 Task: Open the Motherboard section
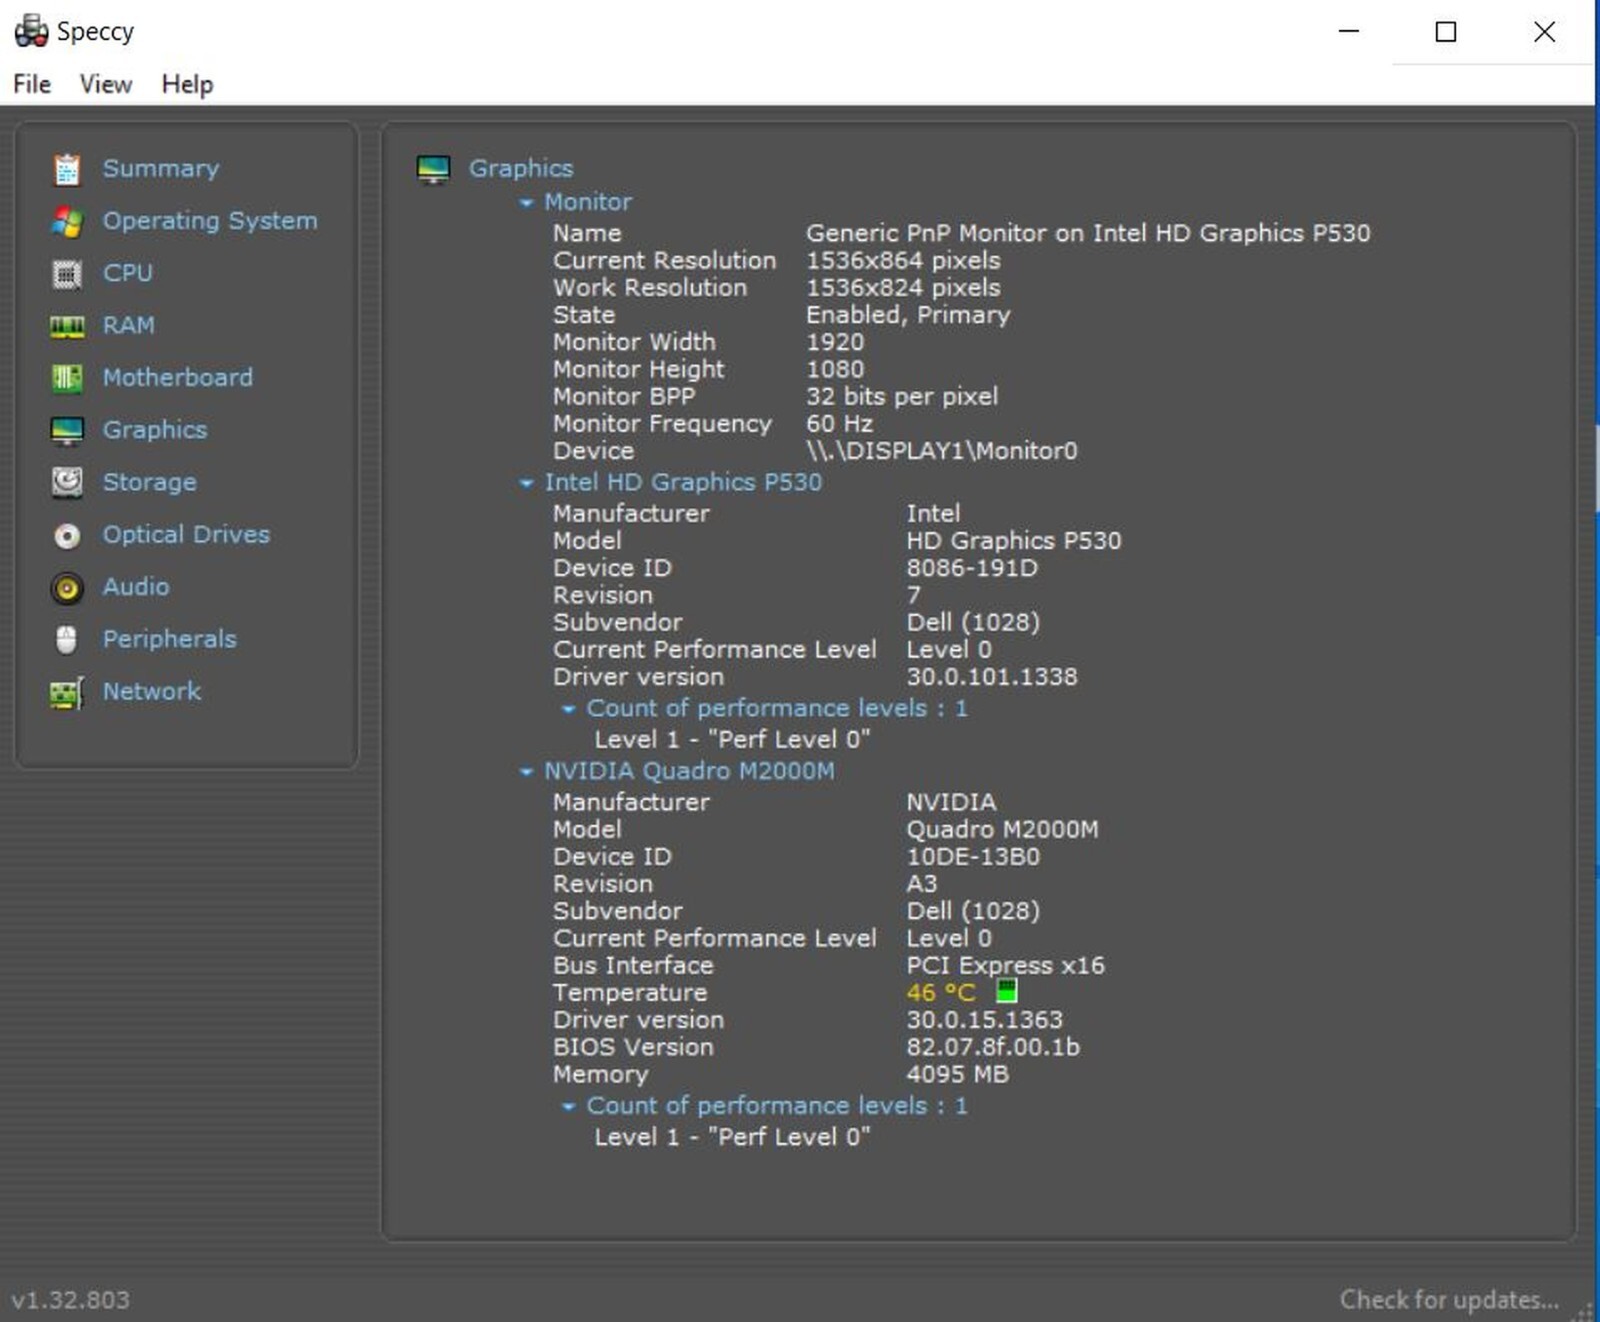[178, 377]
